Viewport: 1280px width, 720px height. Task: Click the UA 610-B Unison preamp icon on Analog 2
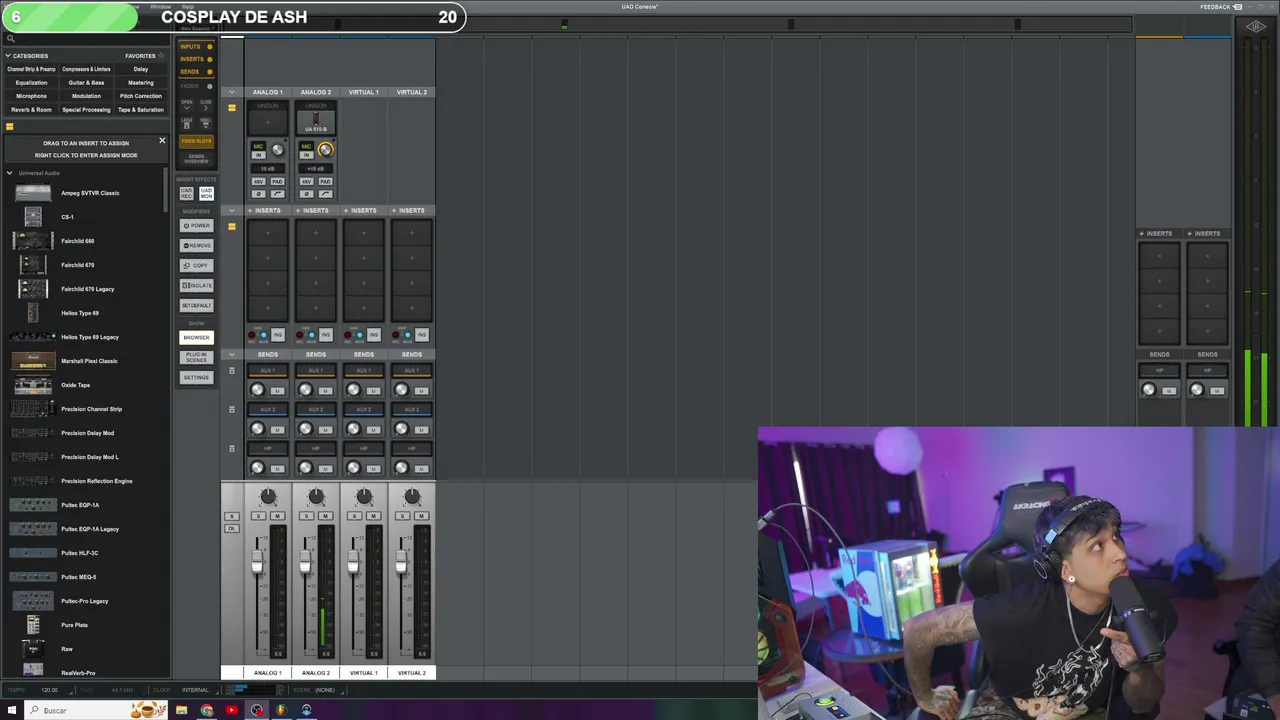click(316, 121)
